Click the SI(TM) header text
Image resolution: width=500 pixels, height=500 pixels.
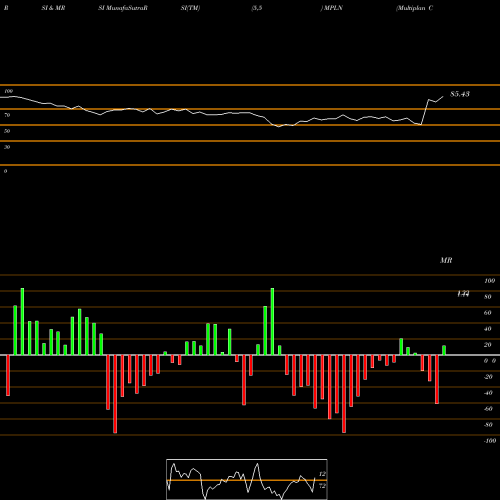(190, 8)
